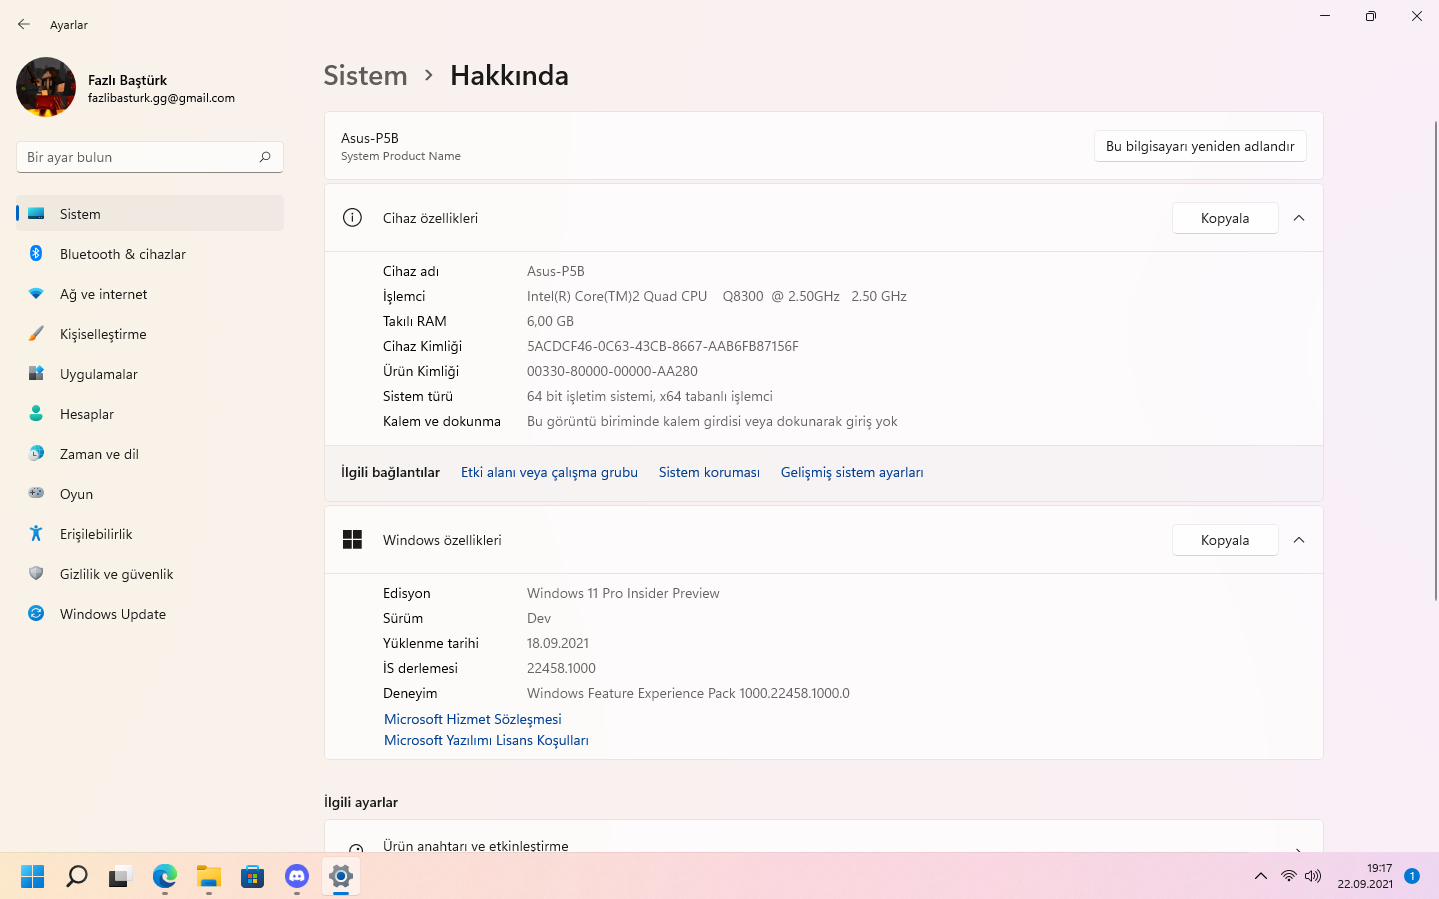The height and width of the screenshot is (899, 1439).
Task: Copy the Cihaz özellikleri details
Action: pyautogui.click(x=1225, y=218)
